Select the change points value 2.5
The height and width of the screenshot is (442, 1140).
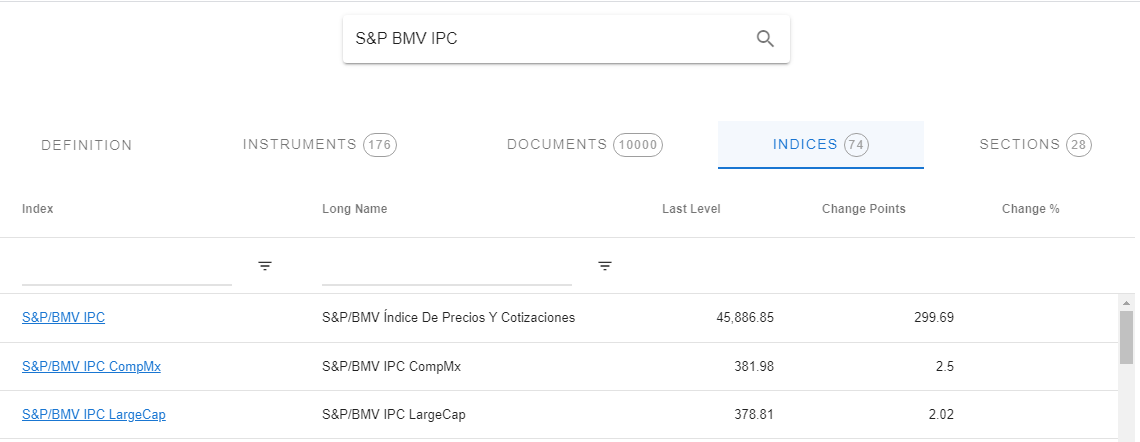coord(944,366)
